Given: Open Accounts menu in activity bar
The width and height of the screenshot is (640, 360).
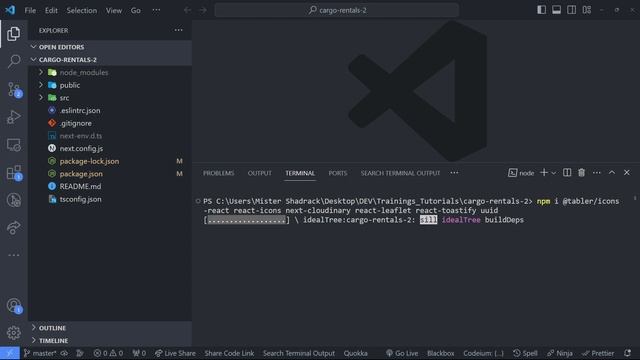Looking at the screenshot, I should [13, 306].
